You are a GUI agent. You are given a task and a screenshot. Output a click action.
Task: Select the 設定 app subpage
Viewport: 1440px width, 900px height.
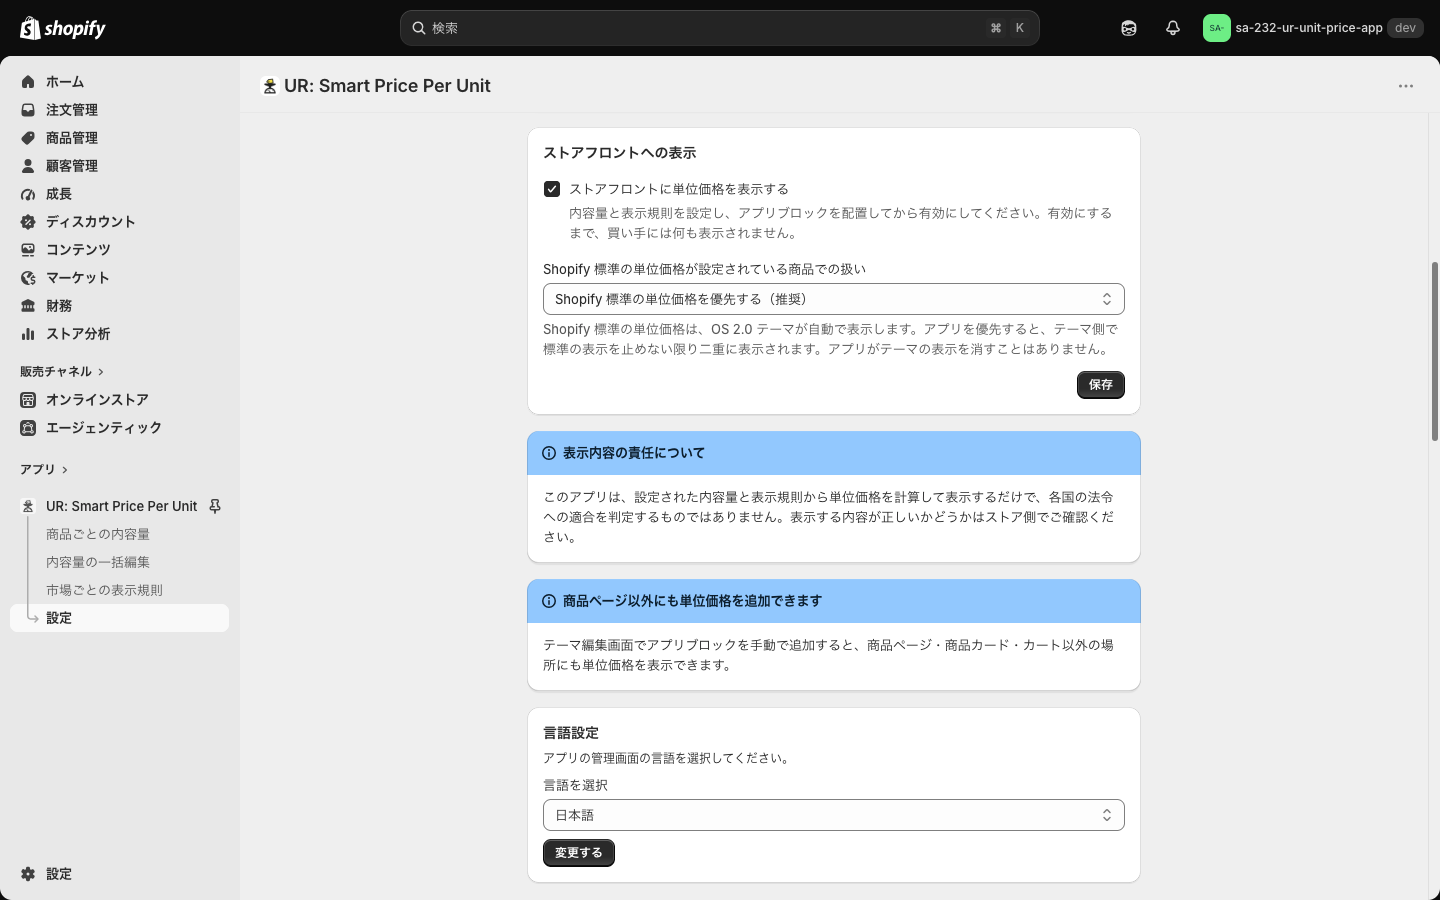coord(120,618)
